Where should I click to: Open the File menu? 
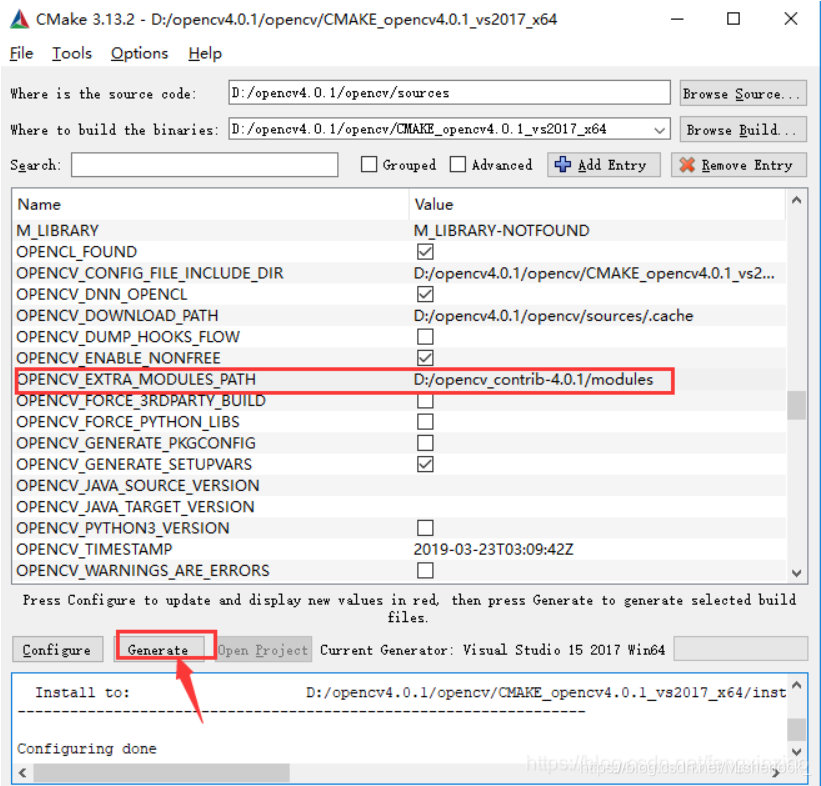(21, 53)
